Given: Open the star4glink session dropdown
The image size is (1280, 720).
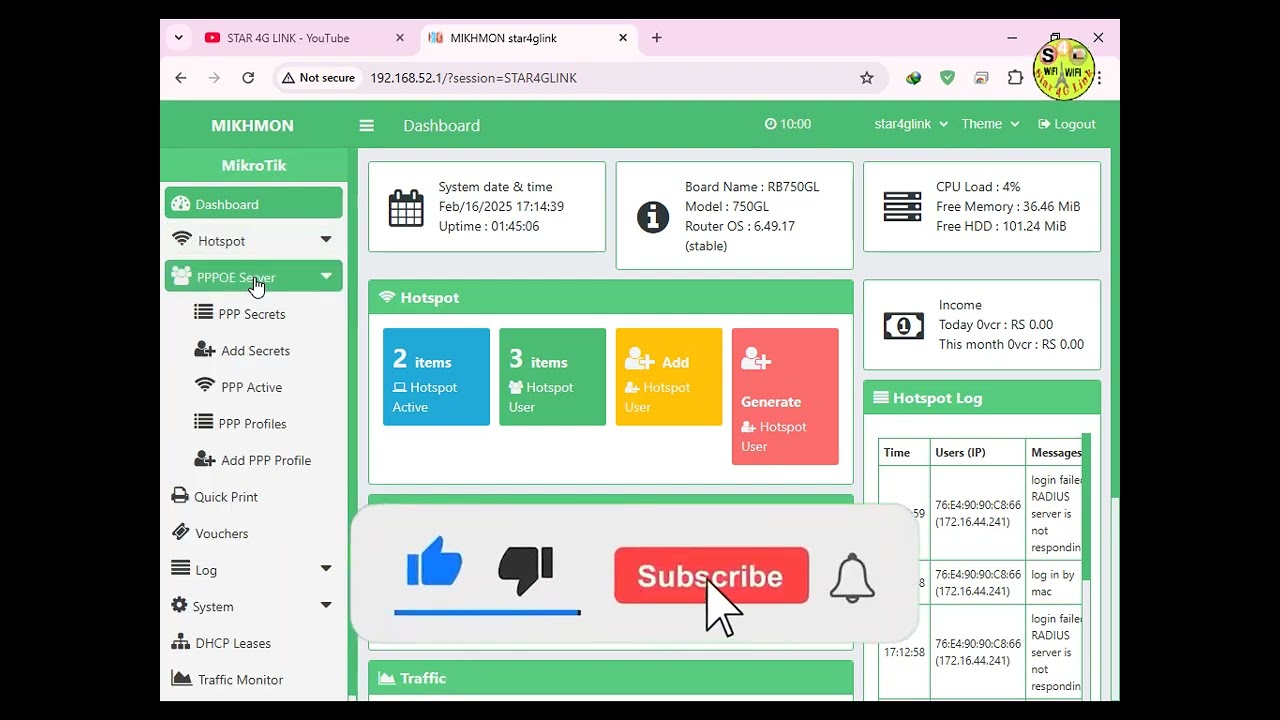Looking at the screenshot, I should pyautogui.click(x=911, y=124).
